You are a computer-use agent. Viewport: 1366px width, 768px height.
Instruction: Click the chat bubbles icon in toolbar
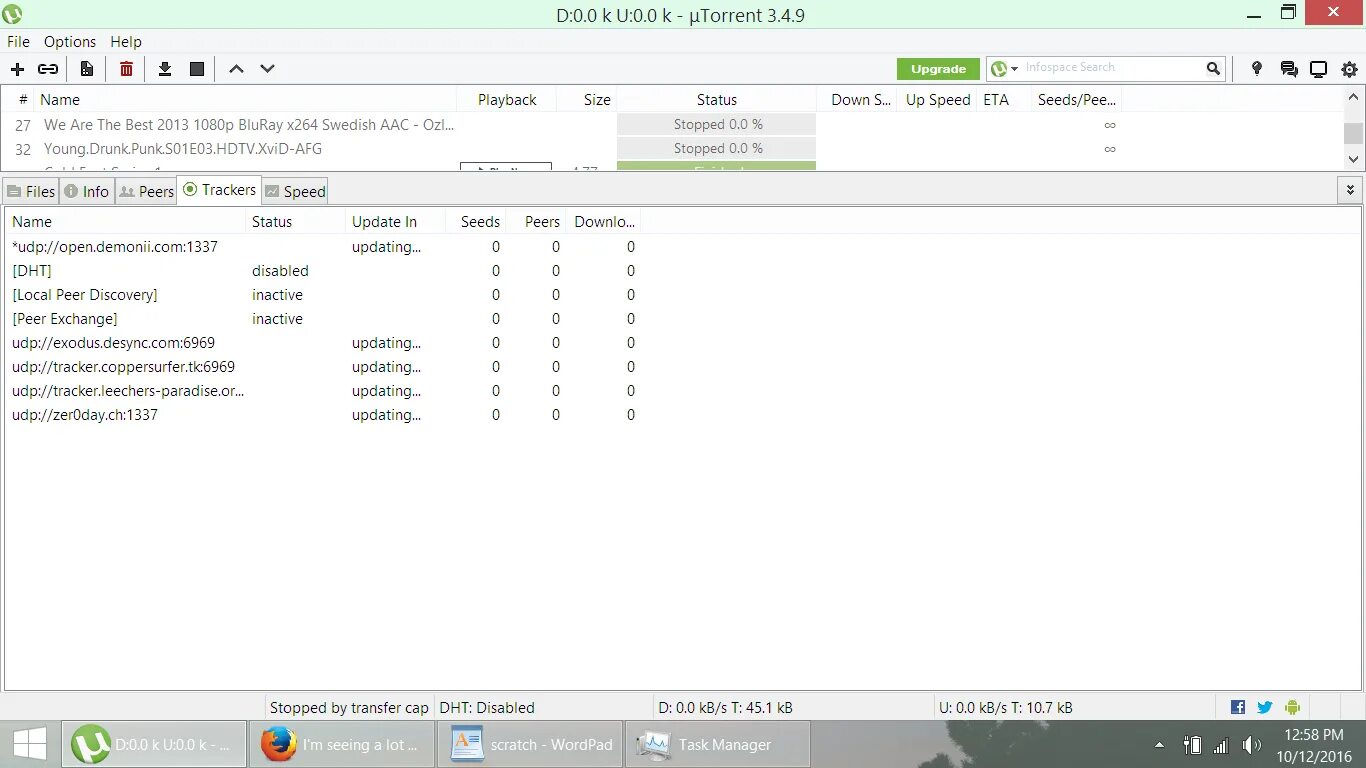click(x=1289, y=69)
